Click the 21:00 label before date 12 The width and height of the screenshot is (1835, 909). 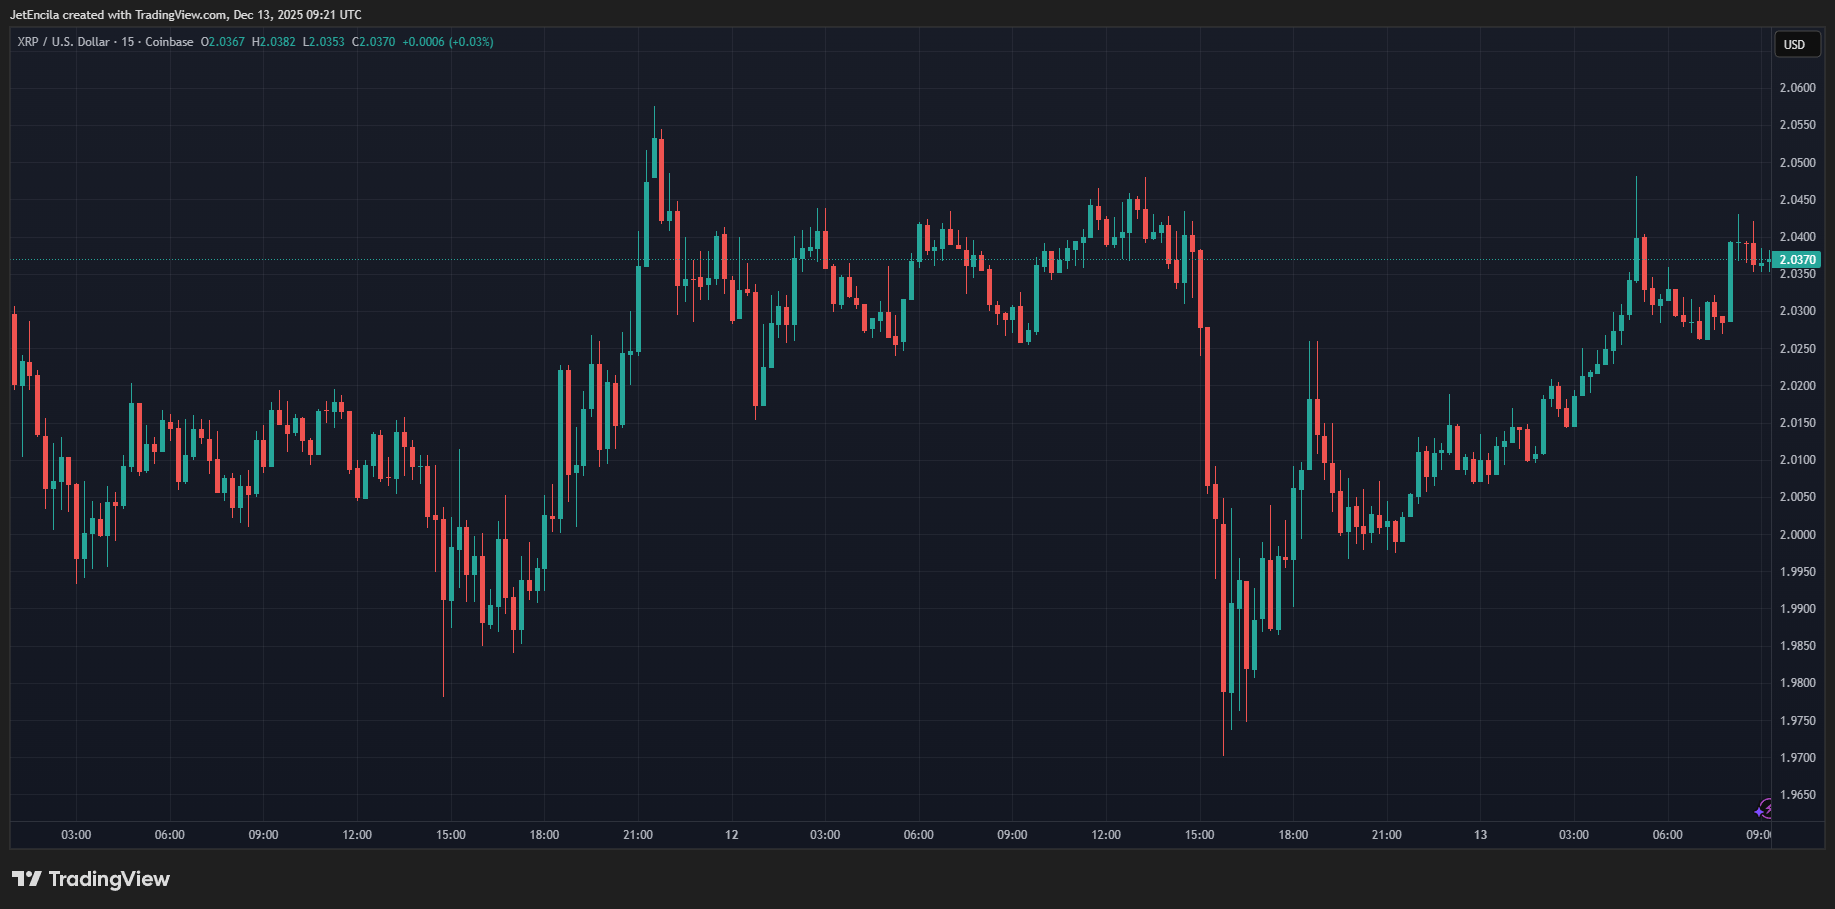638,835
